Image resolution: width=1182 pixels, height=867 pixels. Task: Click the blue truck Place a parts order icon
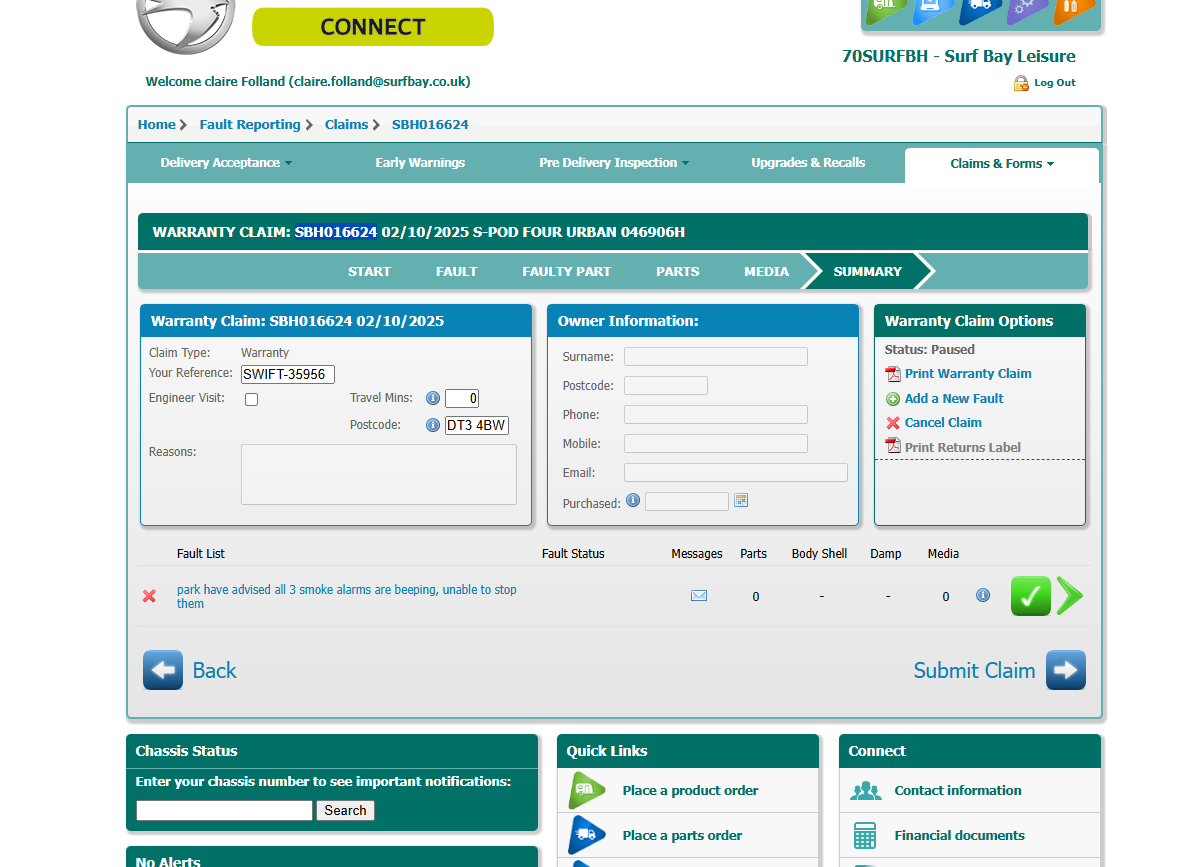coord(587,835)
